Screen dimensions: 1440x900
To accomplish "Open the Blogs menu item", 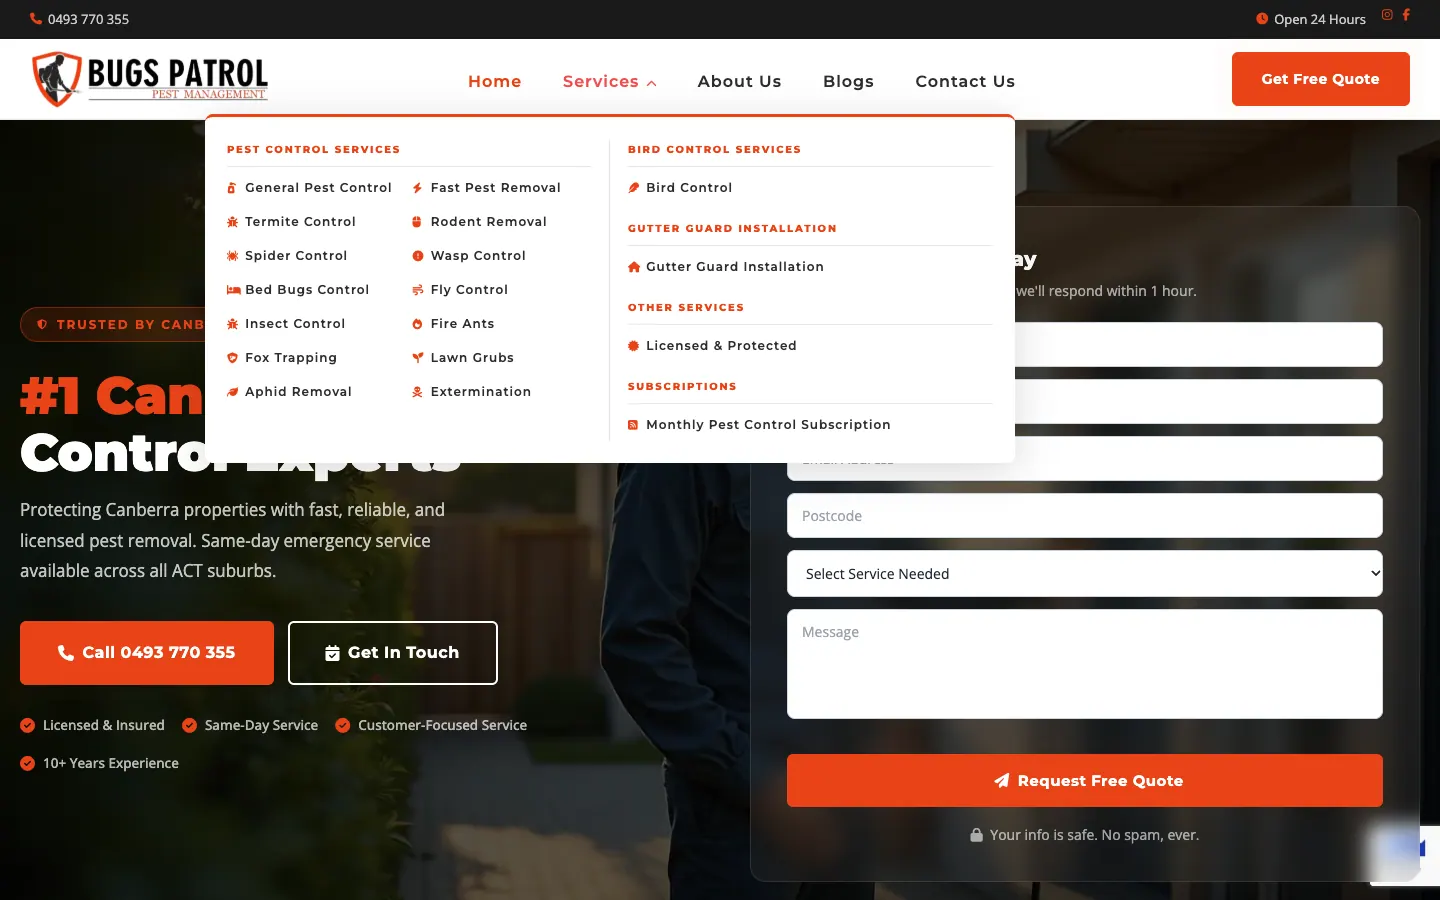I will pos(849,82).
